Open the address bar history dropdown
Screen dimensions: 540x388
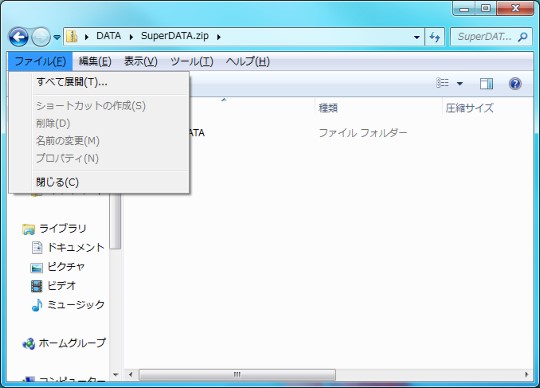pos(417,37)
